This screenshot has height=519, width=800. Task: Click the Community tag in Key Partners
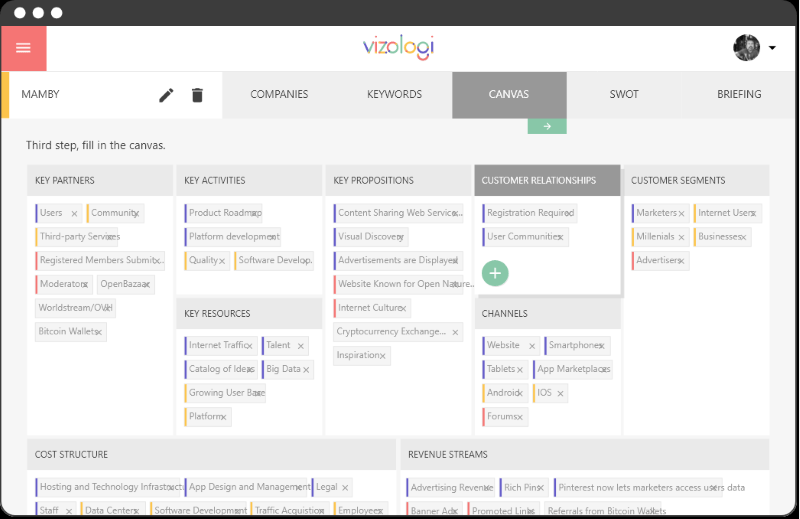tap(113, 213)
